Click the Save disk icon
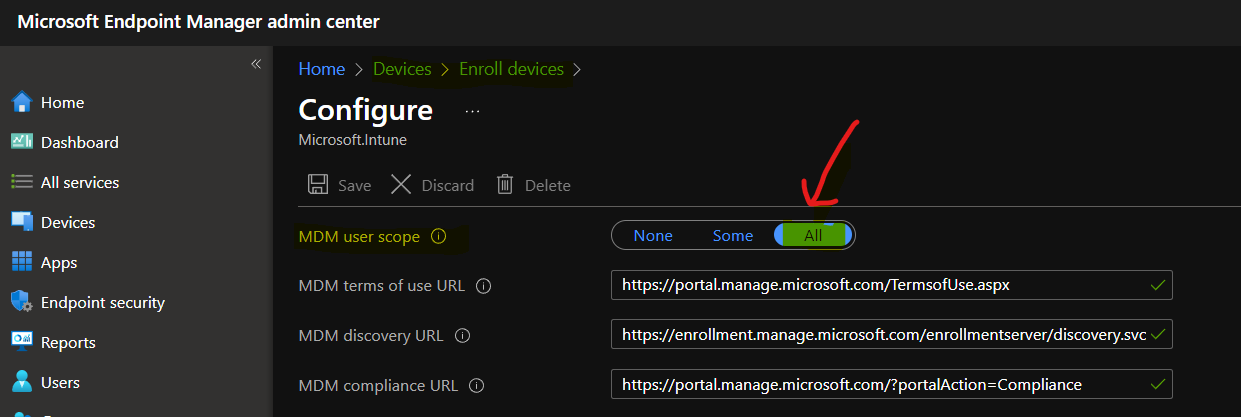The width and height of the screenshot is (1241, 417). [x=318, y=184]
